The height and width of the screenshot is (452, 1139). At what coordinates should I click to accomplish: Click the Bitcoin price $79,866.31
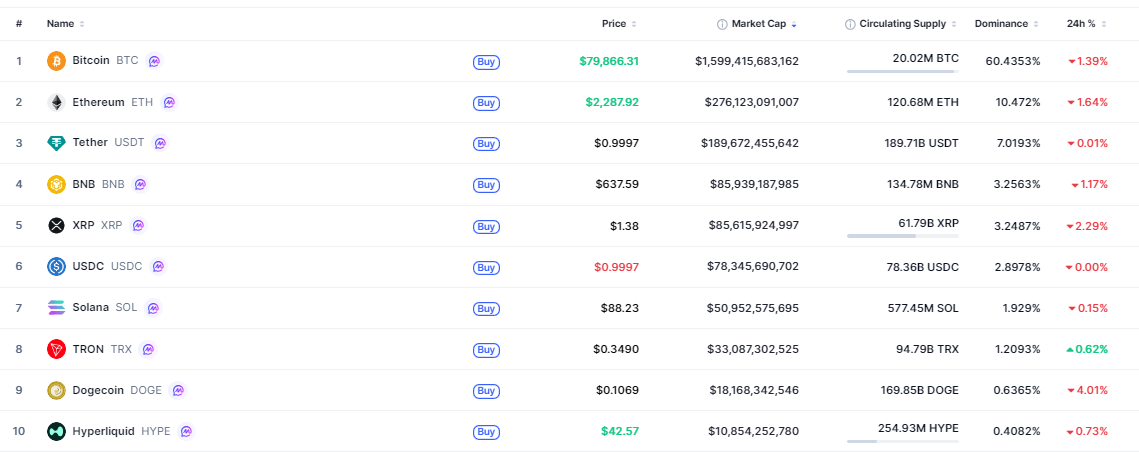pos(609,61)
